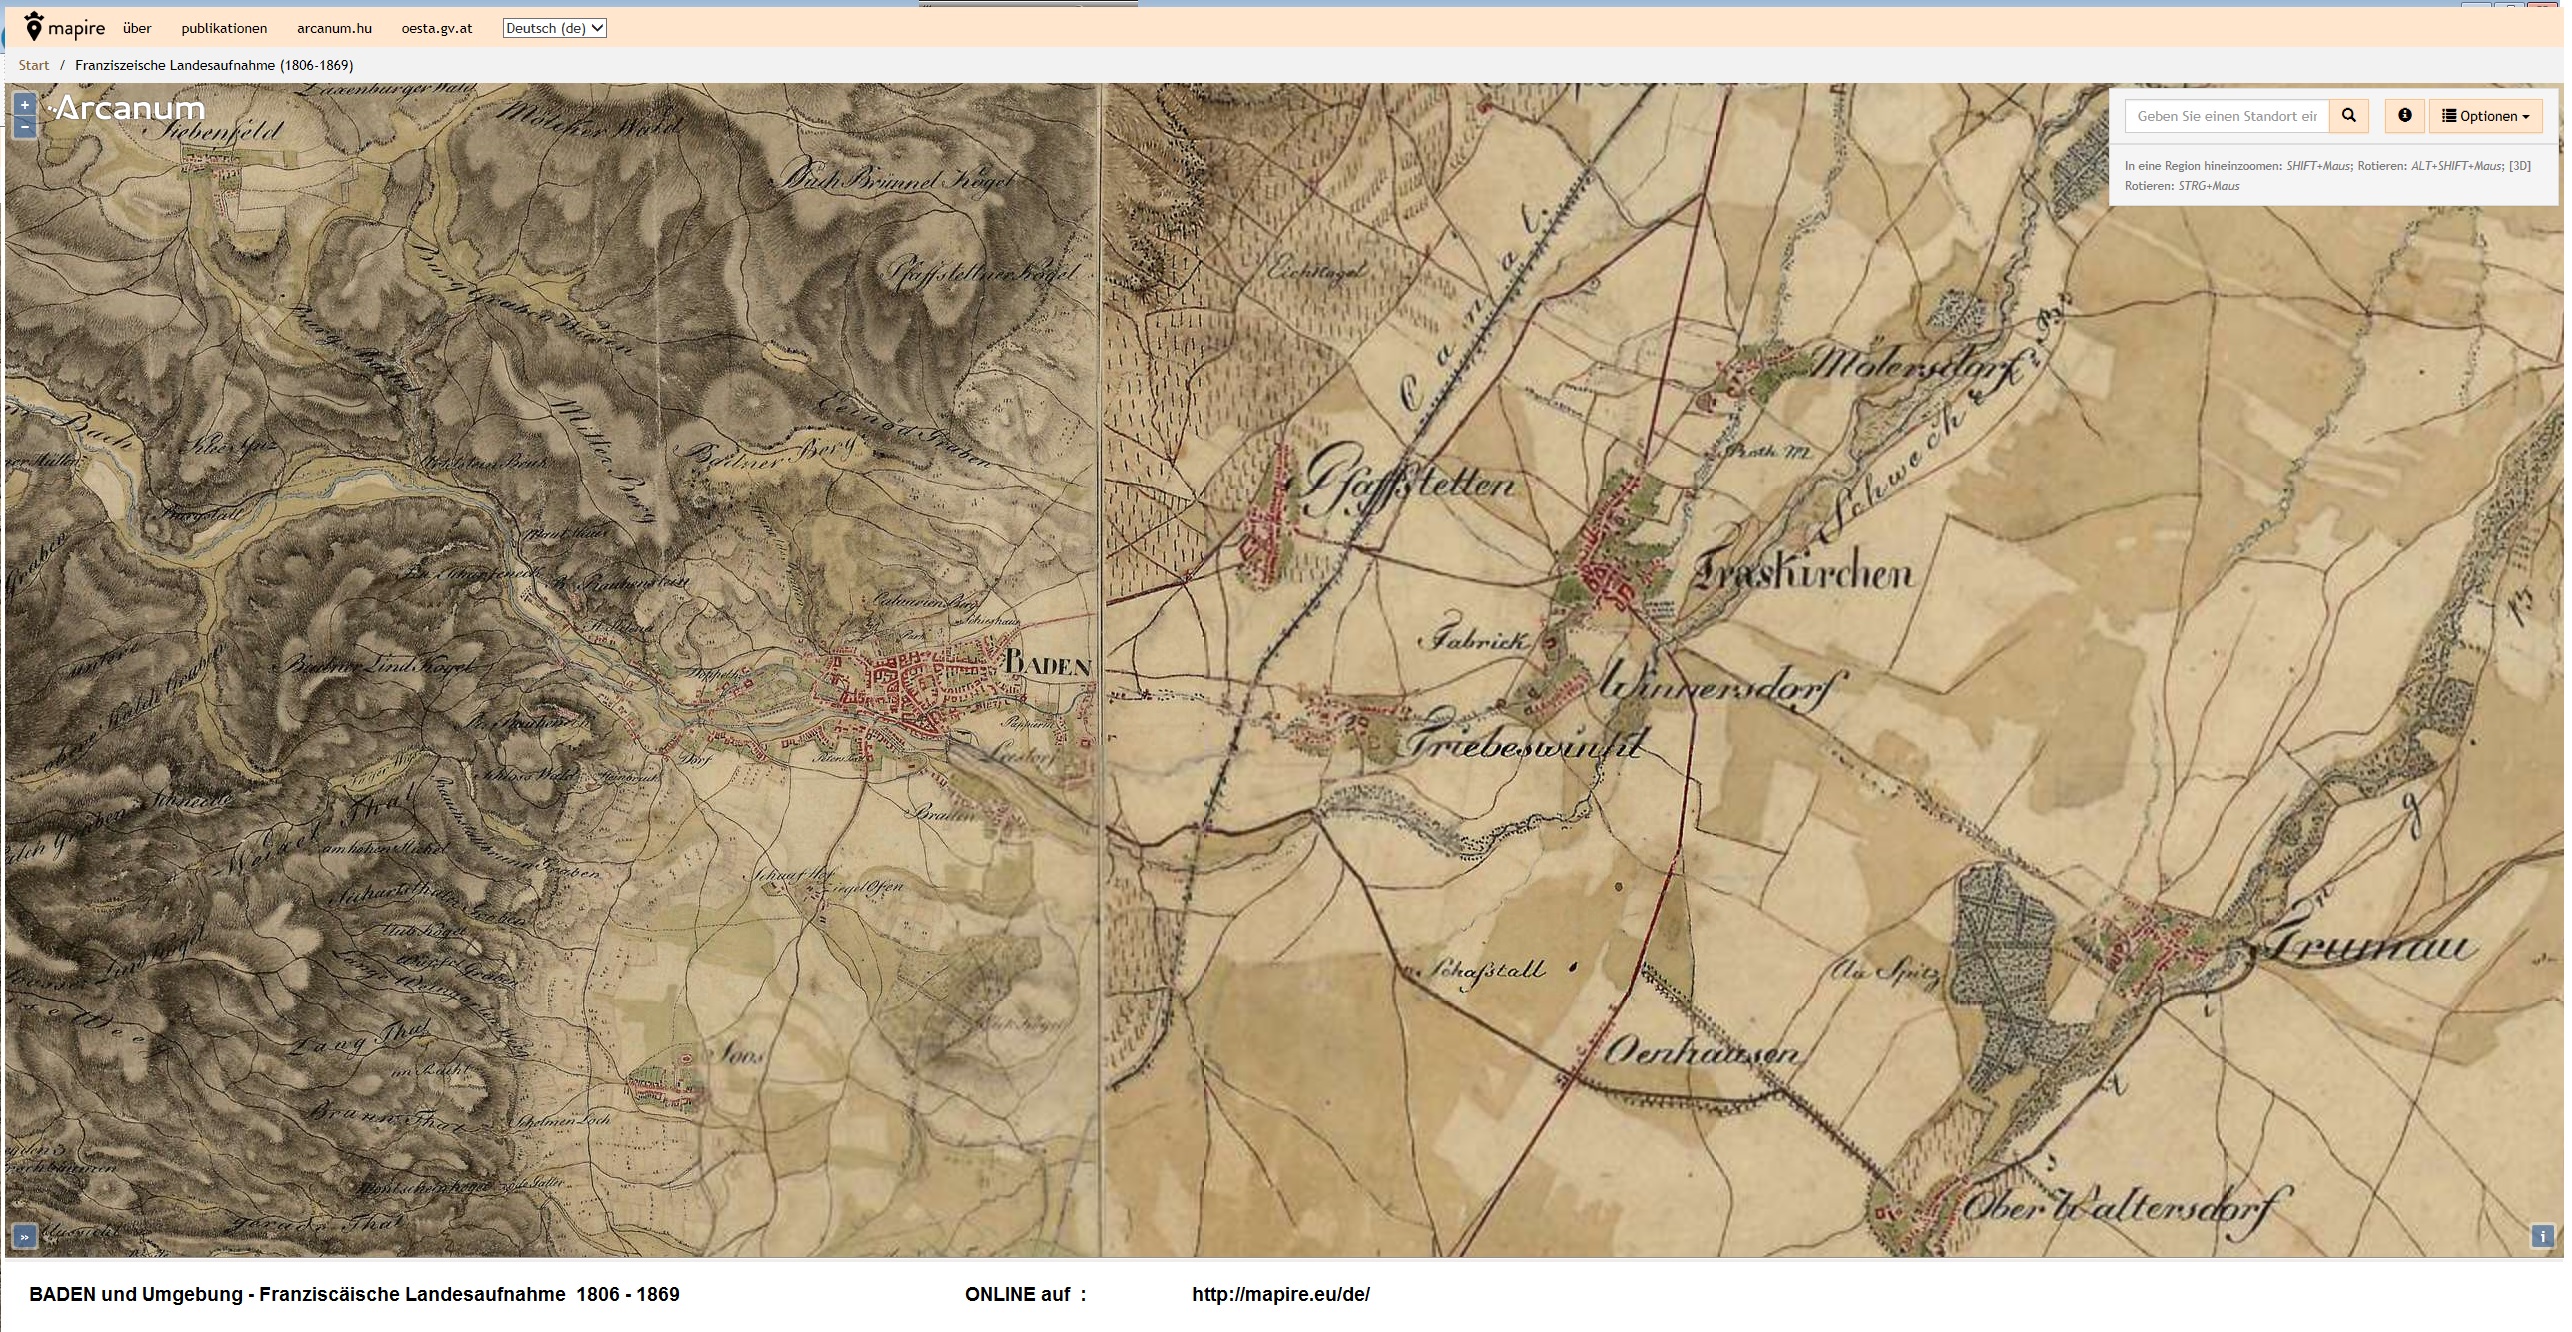This screenshot has width=2572, height=1332.
Task: Zoom in with the plus button
Action: click(25, 104)
